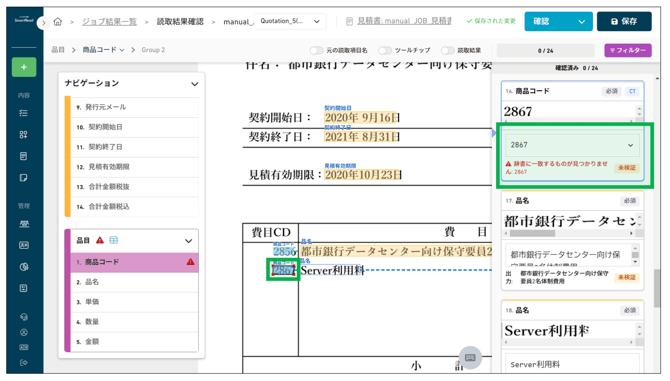Select 2. 品名 in 品目 list
The width and height of the screenshot is (670, 381).
click(x=134, y=282)
